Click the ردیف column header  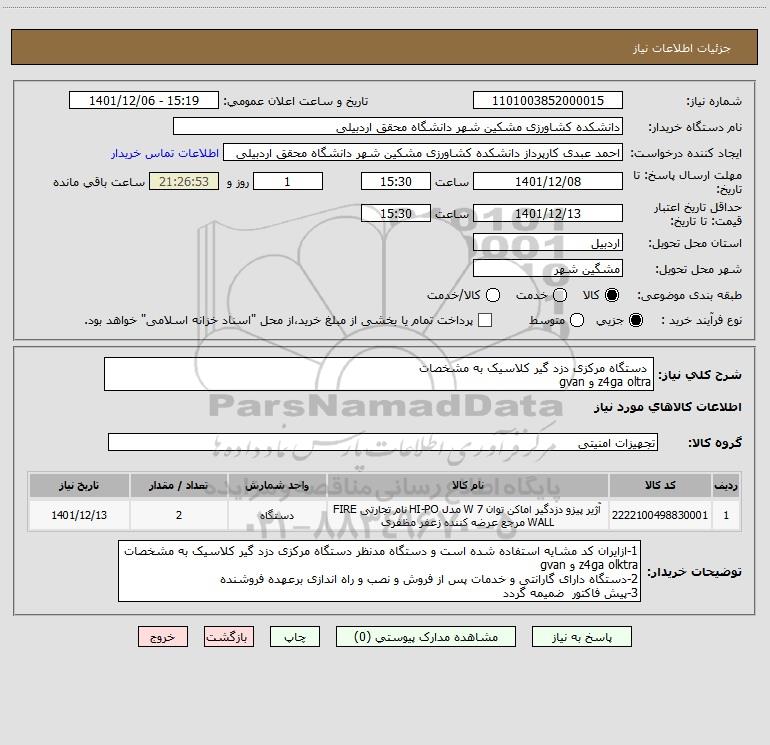point(726,485)
